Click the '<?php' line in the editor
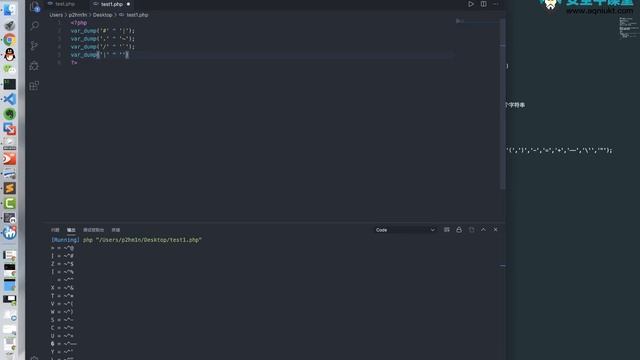Screen dimensions: 640x360 (x=79, y=23)
